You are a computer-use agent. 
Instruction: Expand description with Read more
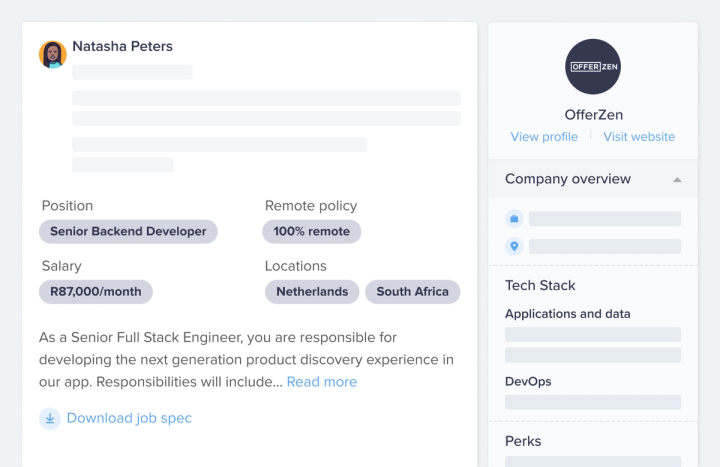click(322, 382)
